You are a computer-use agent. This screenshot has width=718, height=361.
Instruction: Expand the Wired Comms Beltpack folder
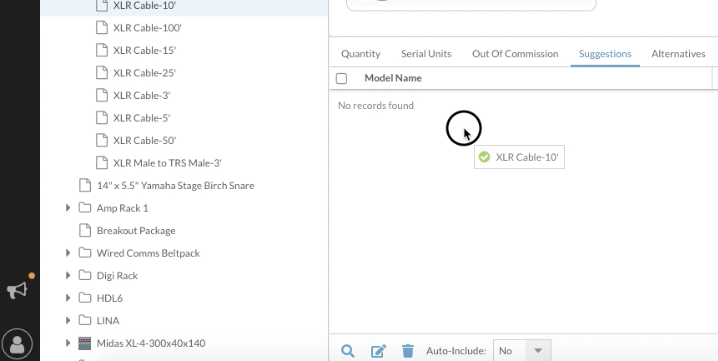(x=68, y=253)
